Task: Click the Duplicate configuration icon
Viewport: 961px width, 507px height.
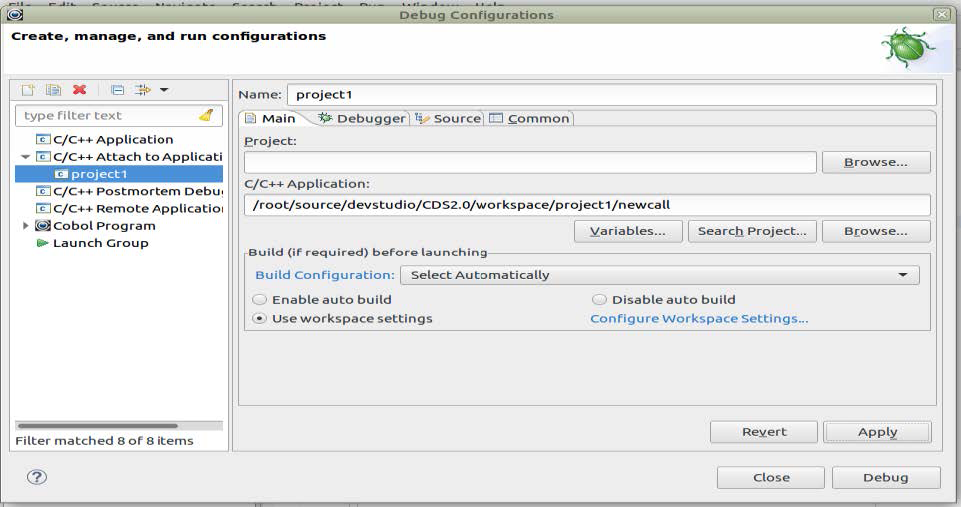Action: coord(53,90)
